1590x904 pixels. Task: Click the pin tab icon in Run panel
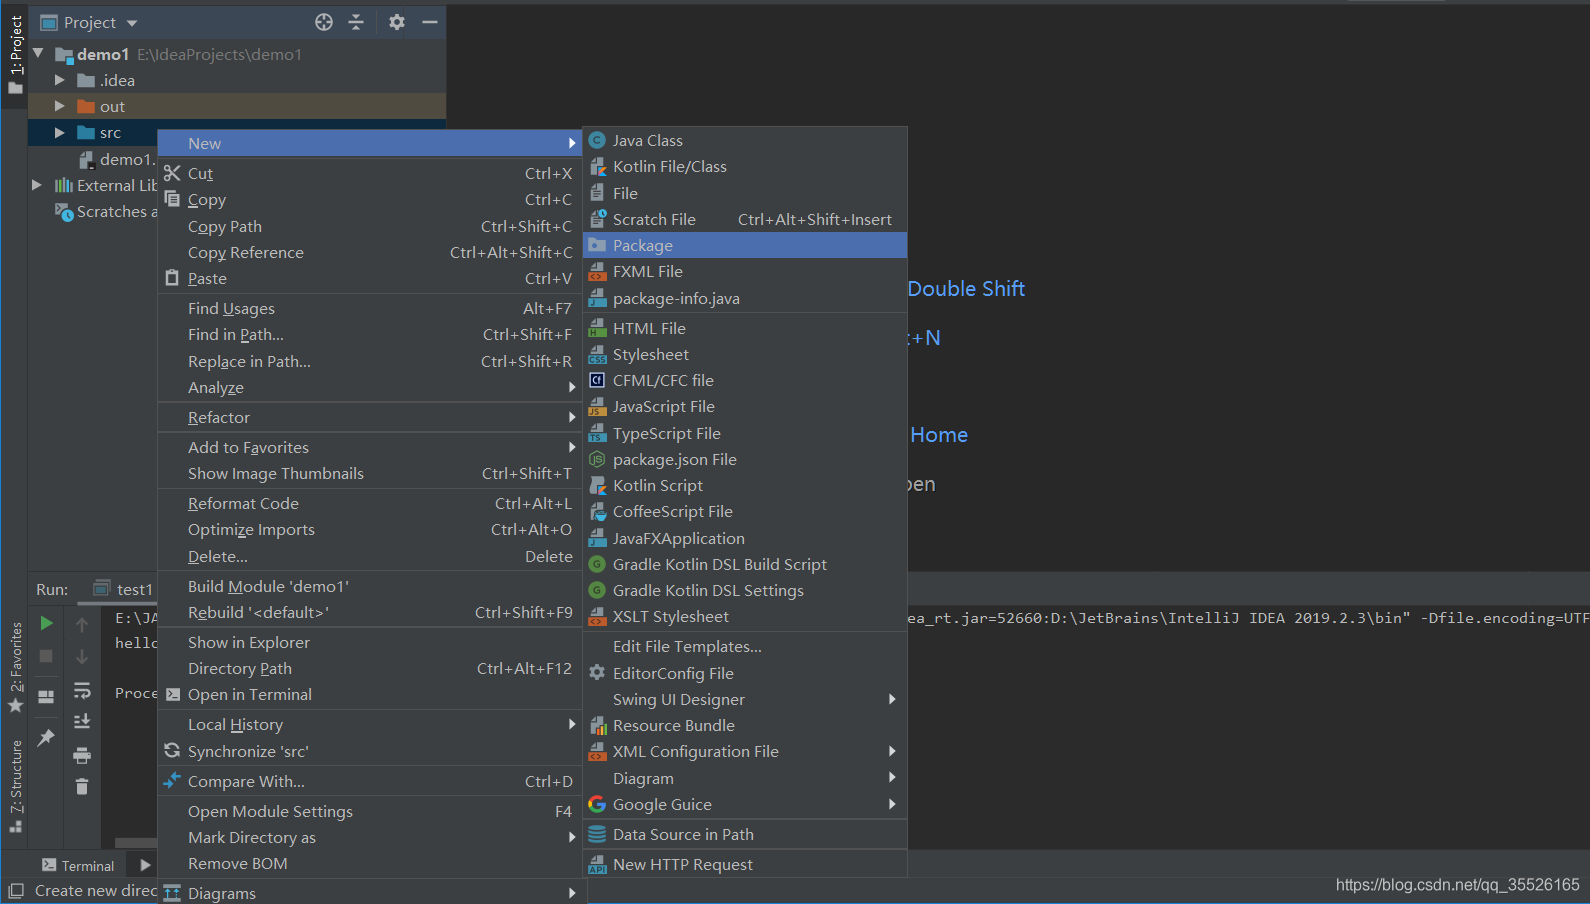tap(46, 738)
